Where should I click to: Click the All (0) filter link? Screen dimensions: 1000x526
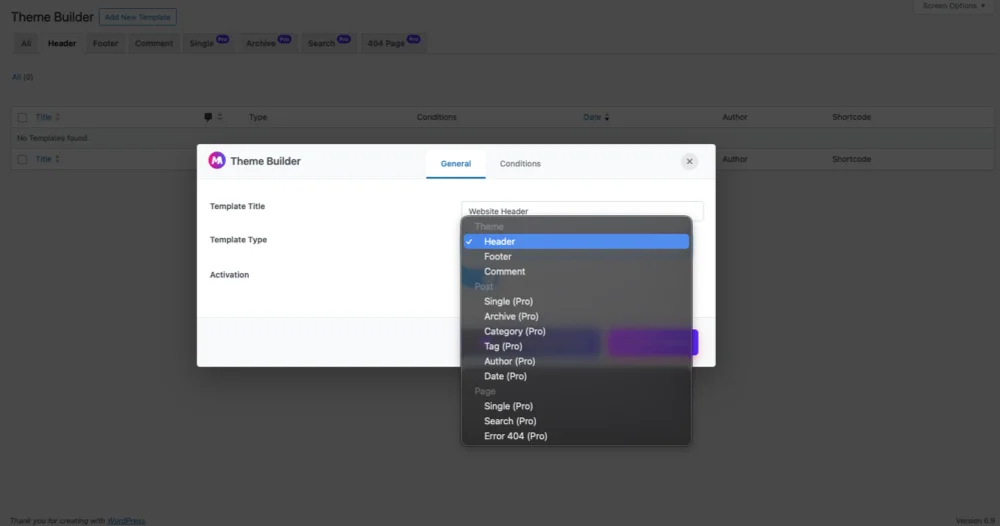pyautogui.click(x=22, y=77)
